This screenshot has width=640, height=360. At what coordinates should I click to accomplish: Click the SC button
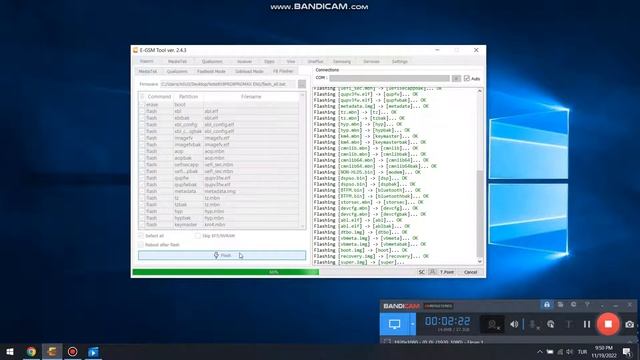click(x=422, y=272)
